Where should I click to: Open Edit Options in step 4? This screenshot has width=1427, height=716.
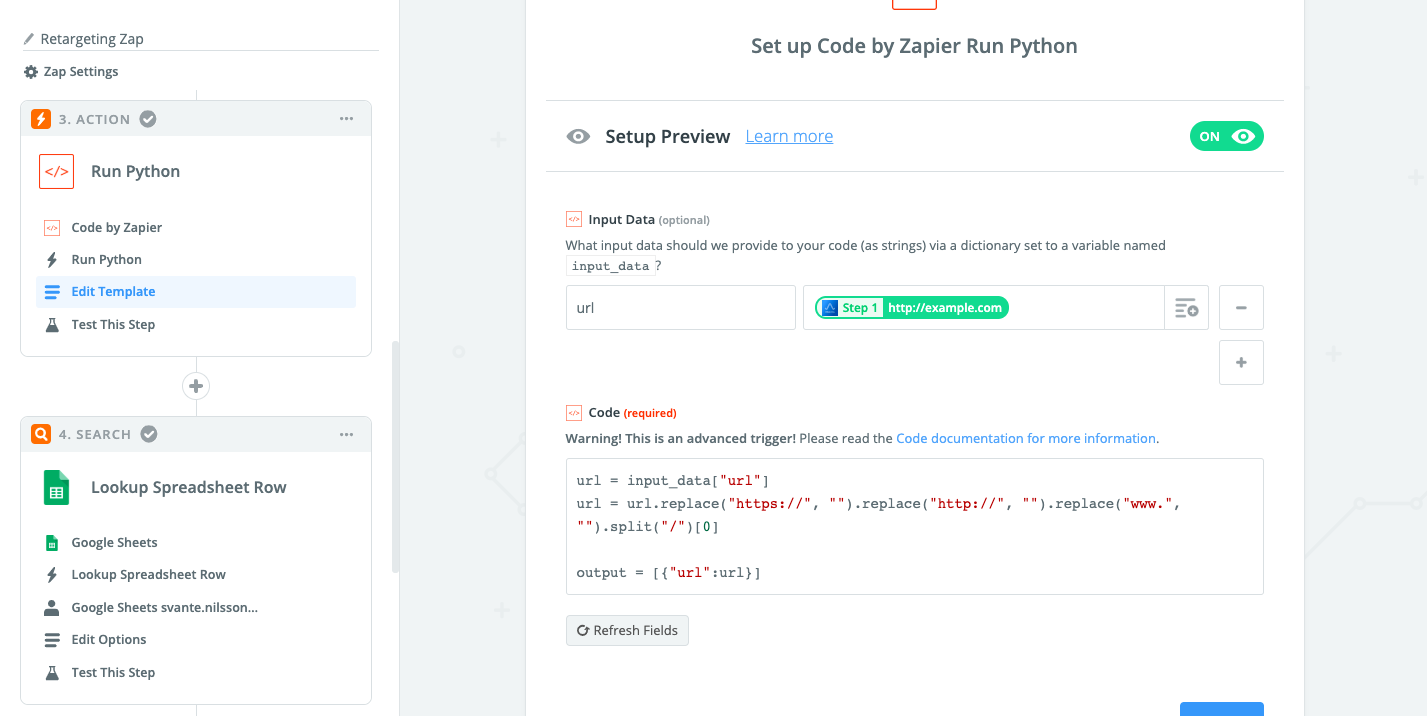(196, 639)
